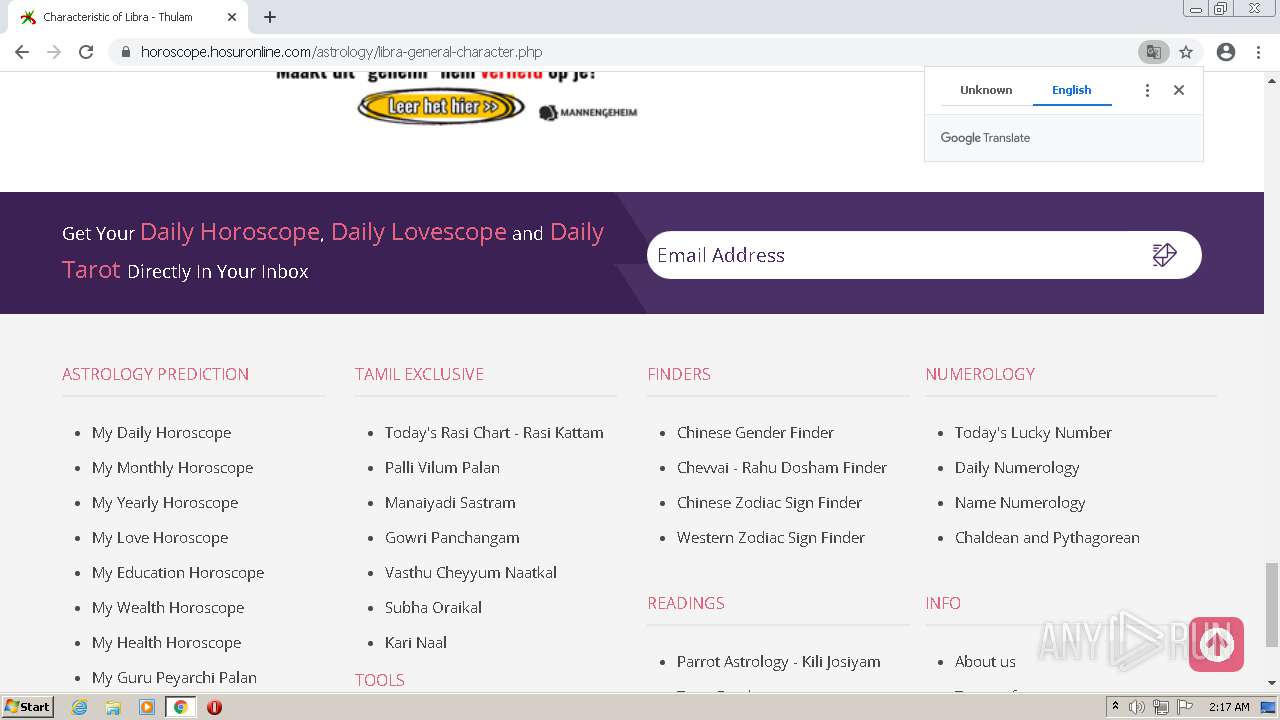
Task: Open the About us link
Action: 985,662
